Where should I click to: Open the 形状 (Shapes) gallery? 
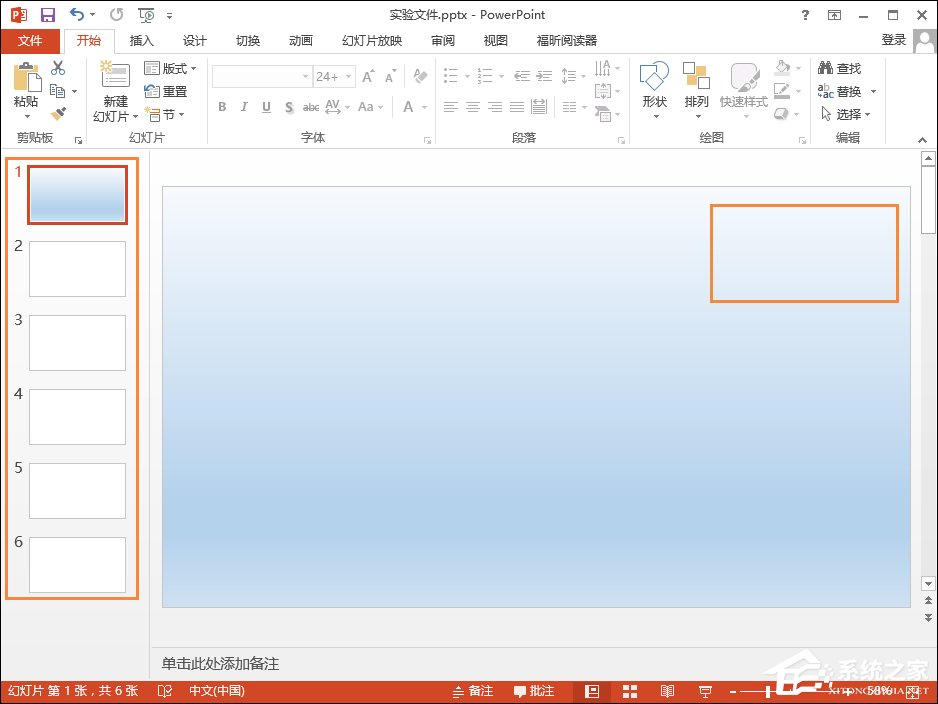(x=654, y=88)
